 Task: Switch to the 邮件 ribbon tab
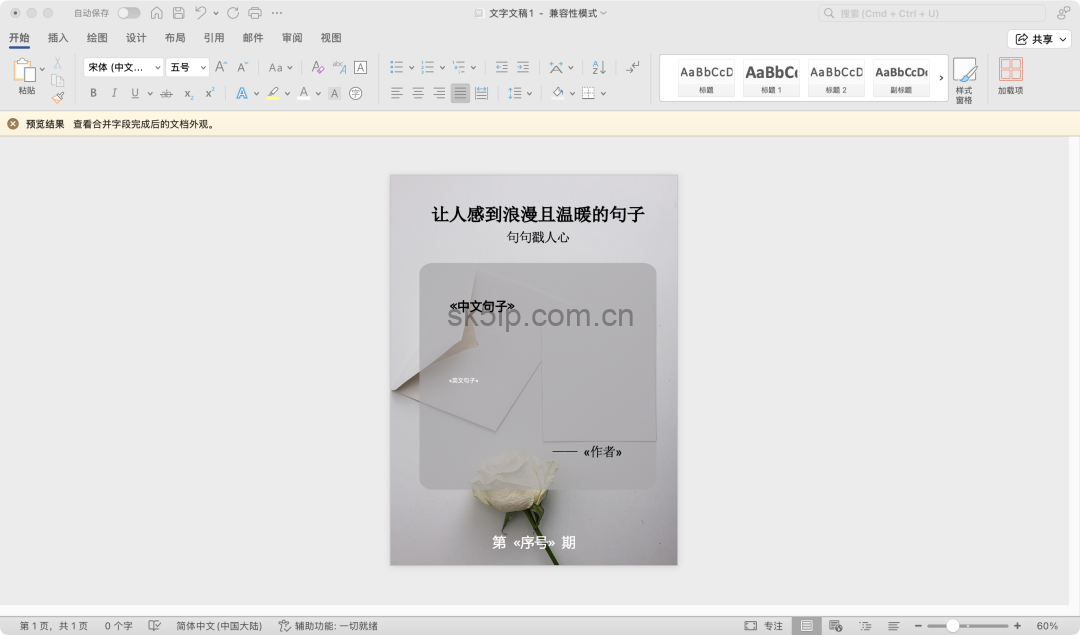coord(252,37)
